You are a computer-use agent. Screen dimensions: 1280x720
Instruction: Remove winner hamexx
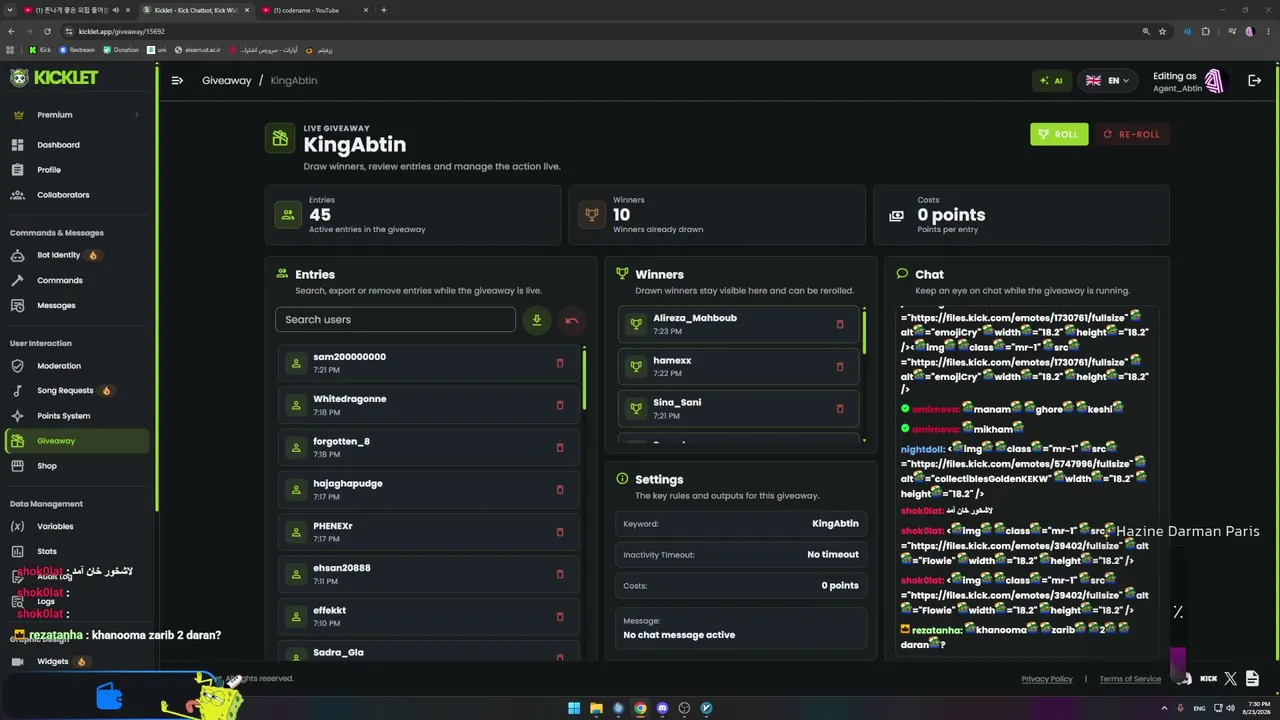coord(840,366)
